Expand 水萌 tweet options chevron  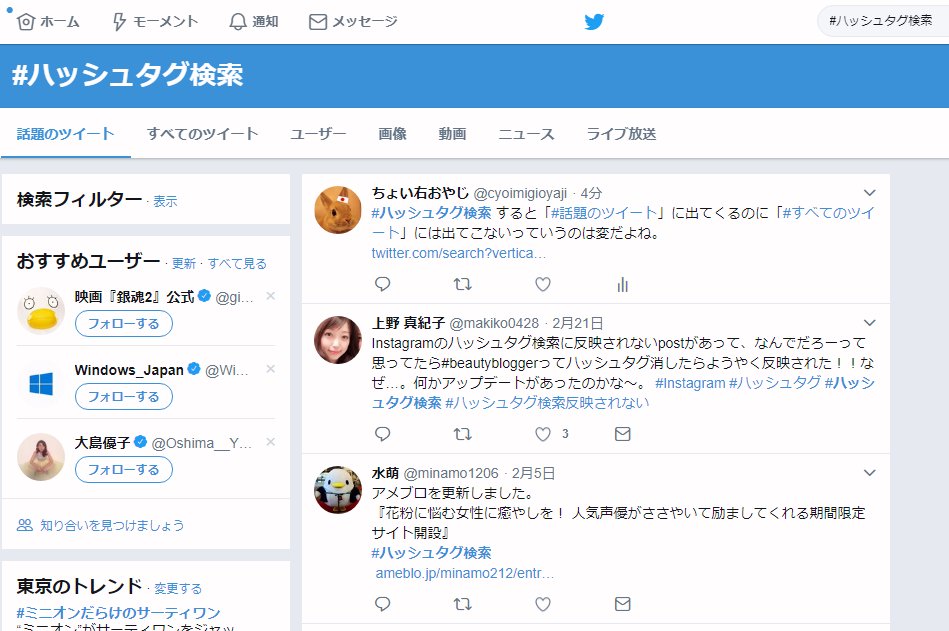tap(869, 473)
